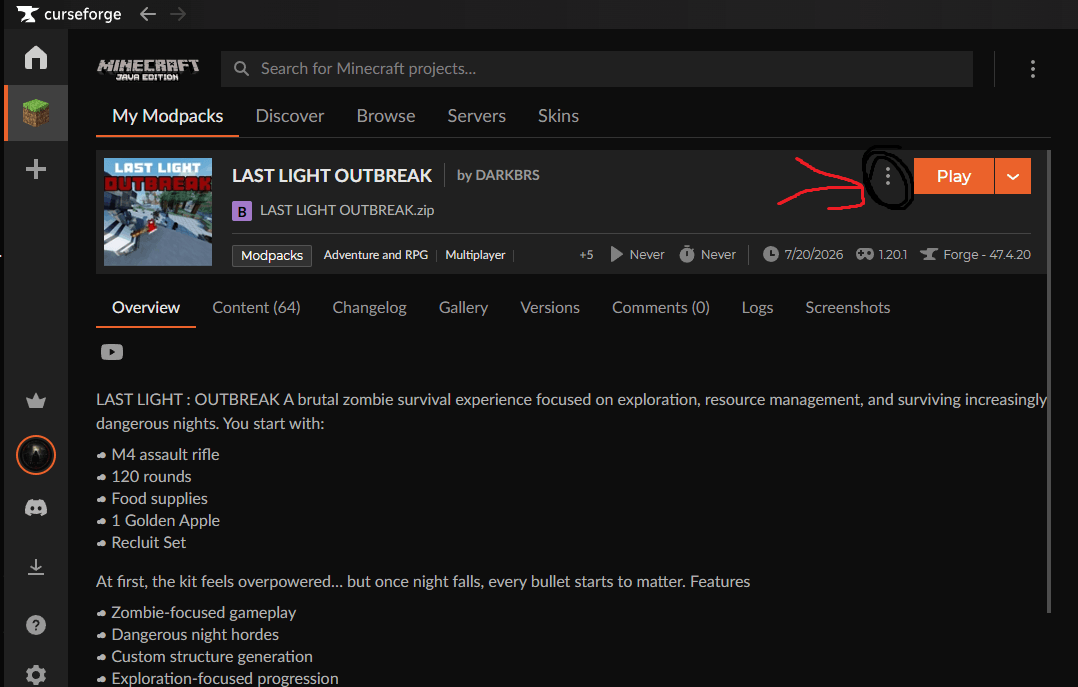This screenshot has height=687, width=1078.
Task: Click the Modpacks category tag
Action: (272, 255)
